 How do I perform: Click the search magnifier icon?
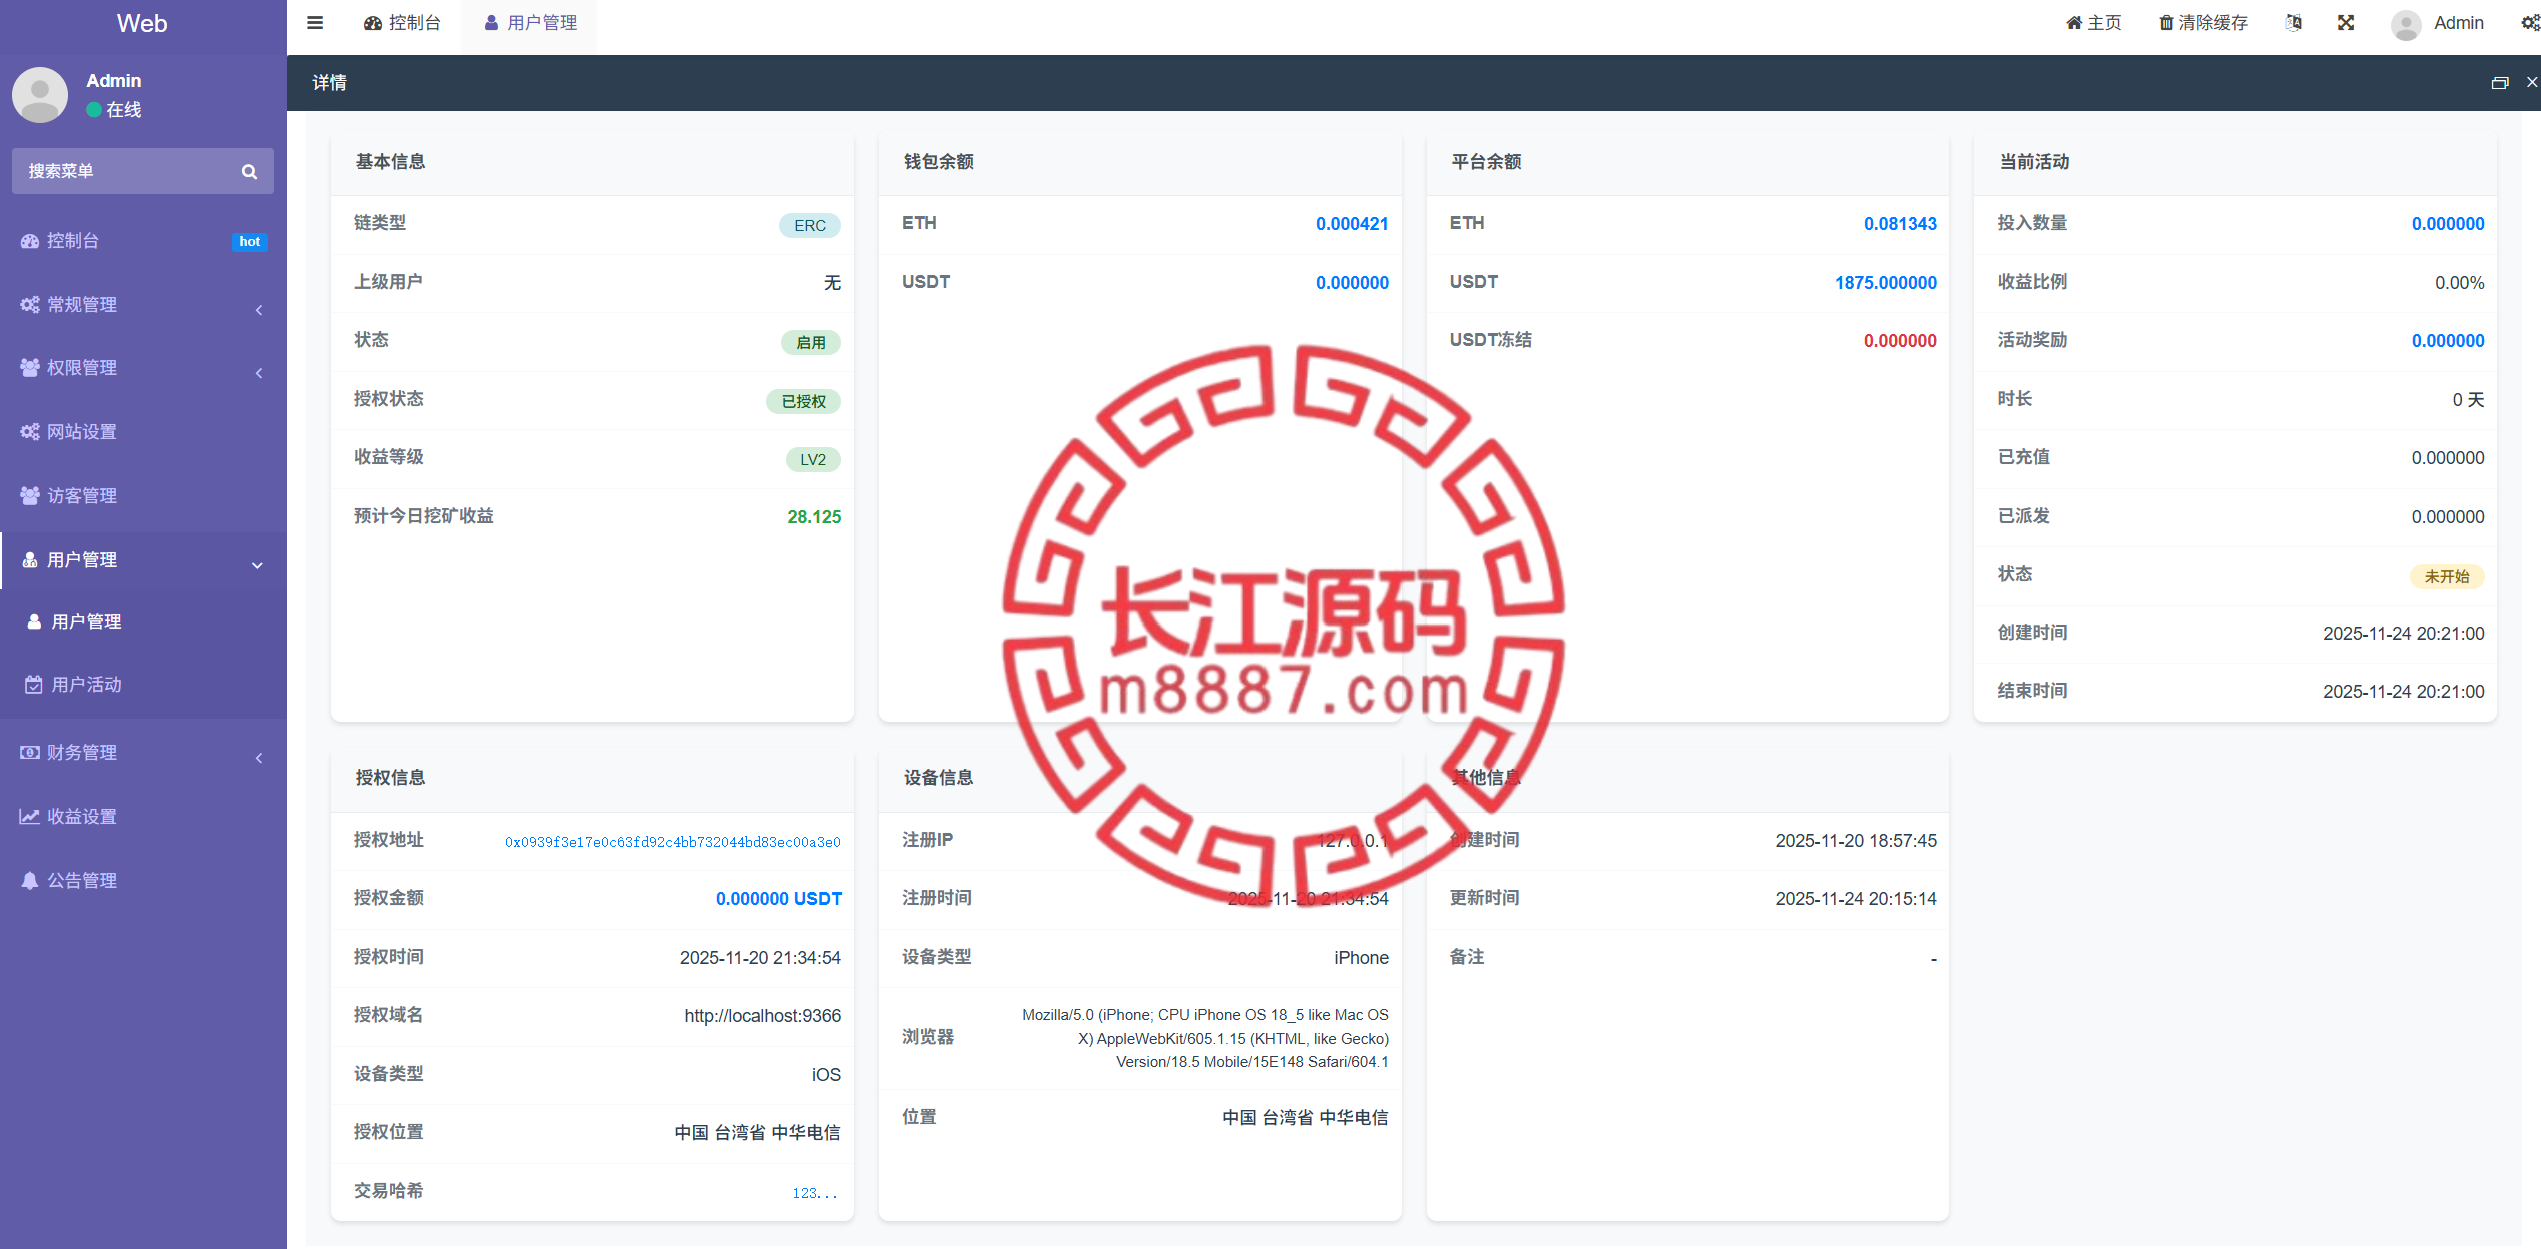pyautogui.click(x=249, y=172)
